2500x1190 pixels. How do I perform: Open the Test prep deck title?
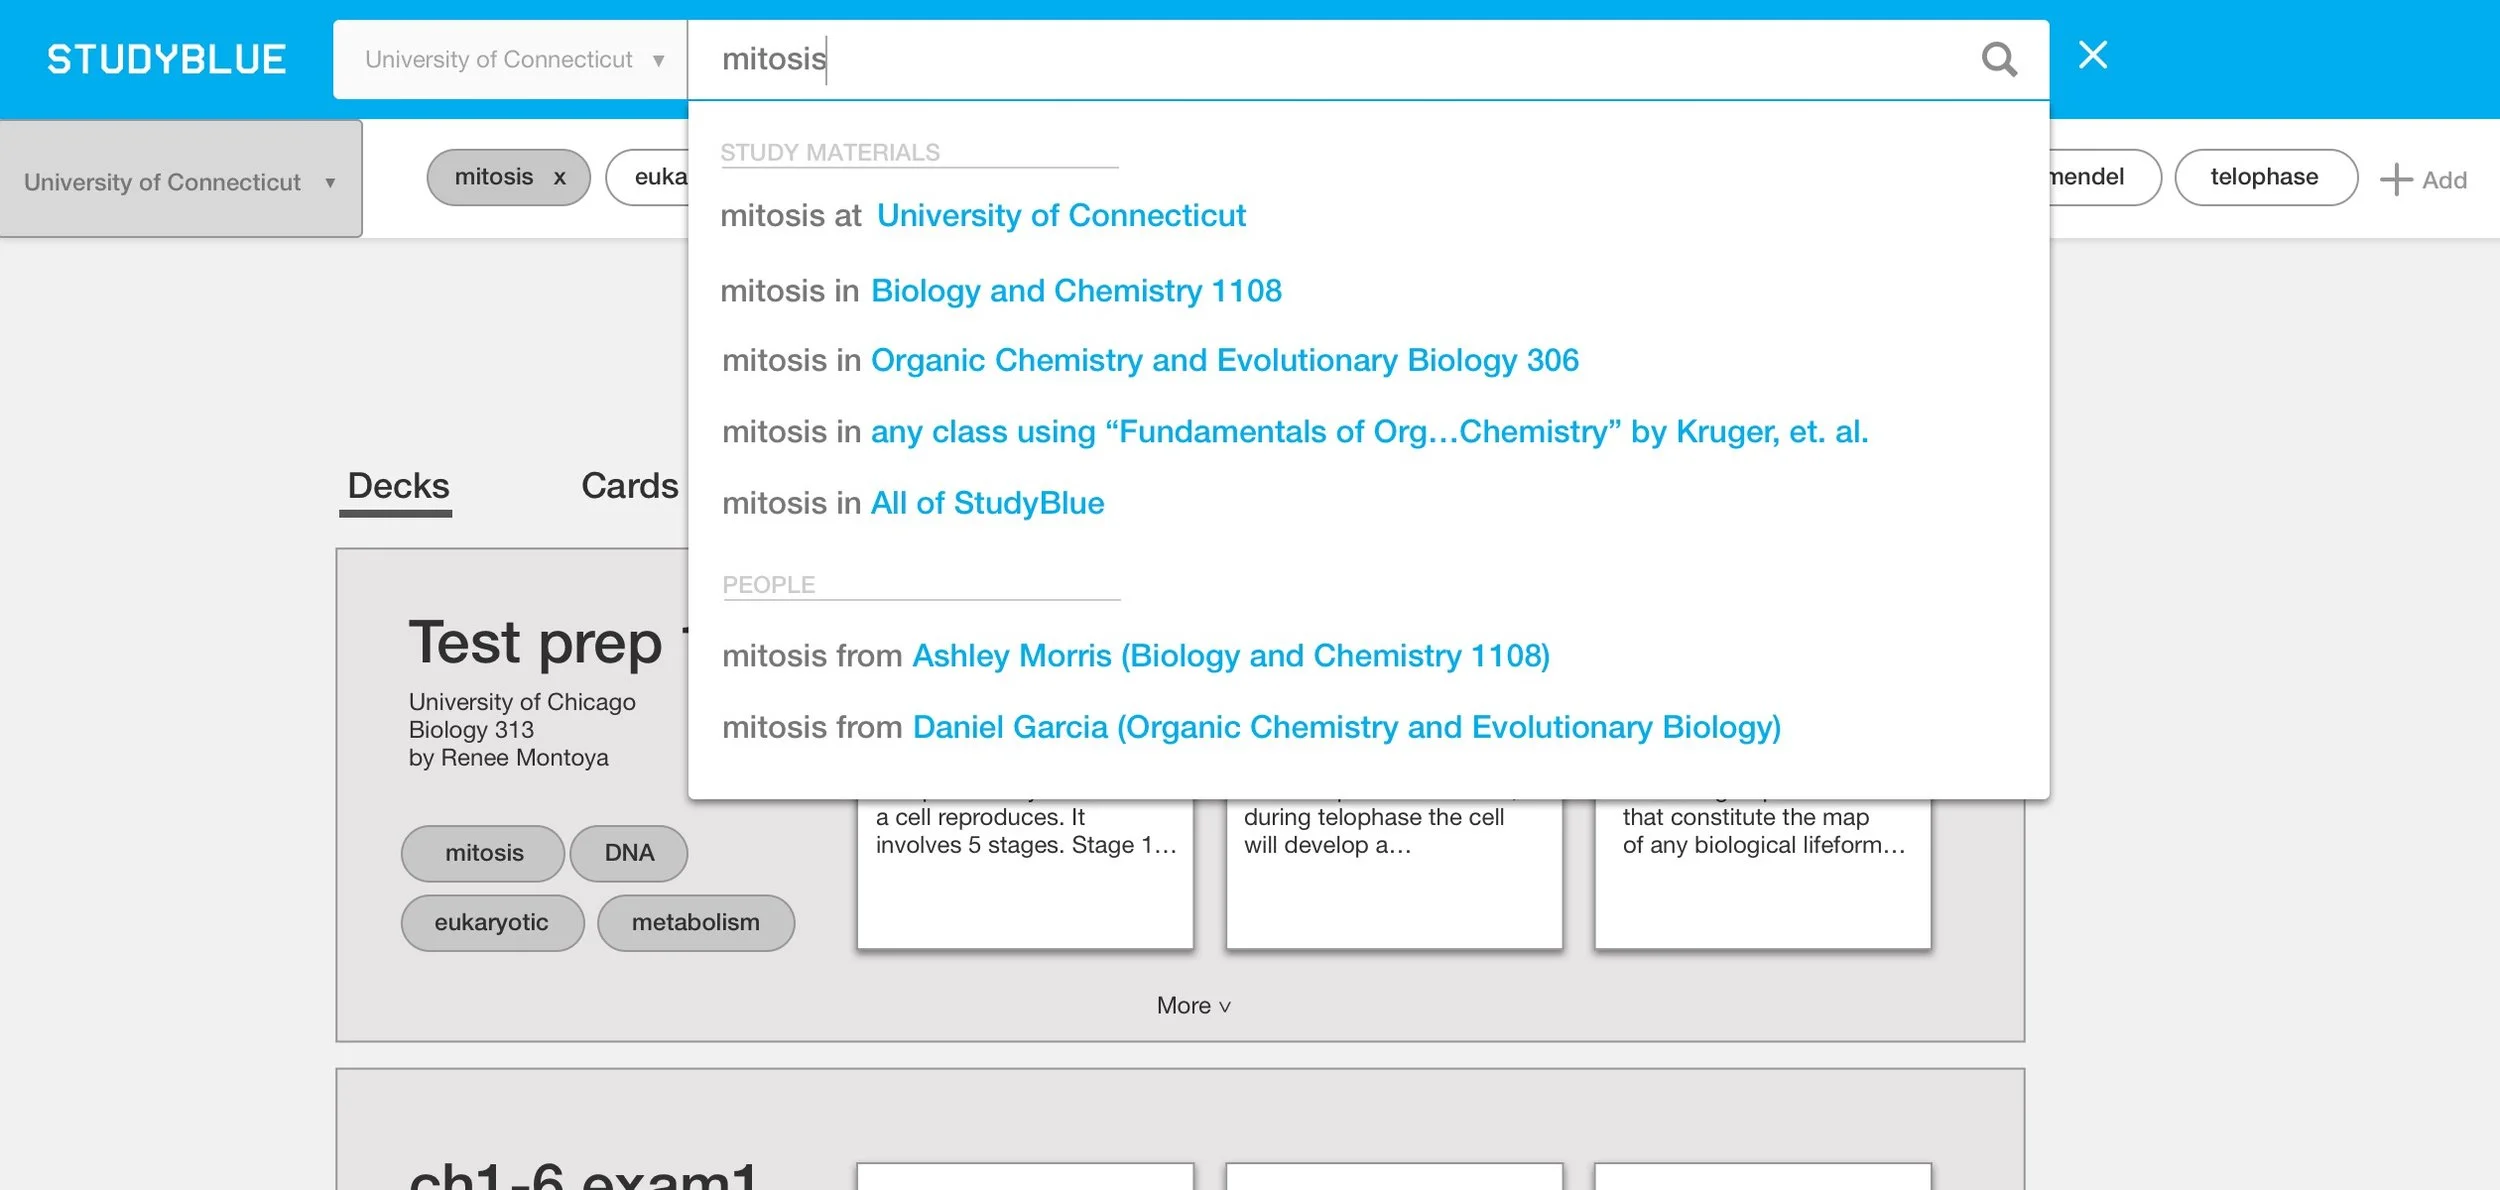pos(546,643)
